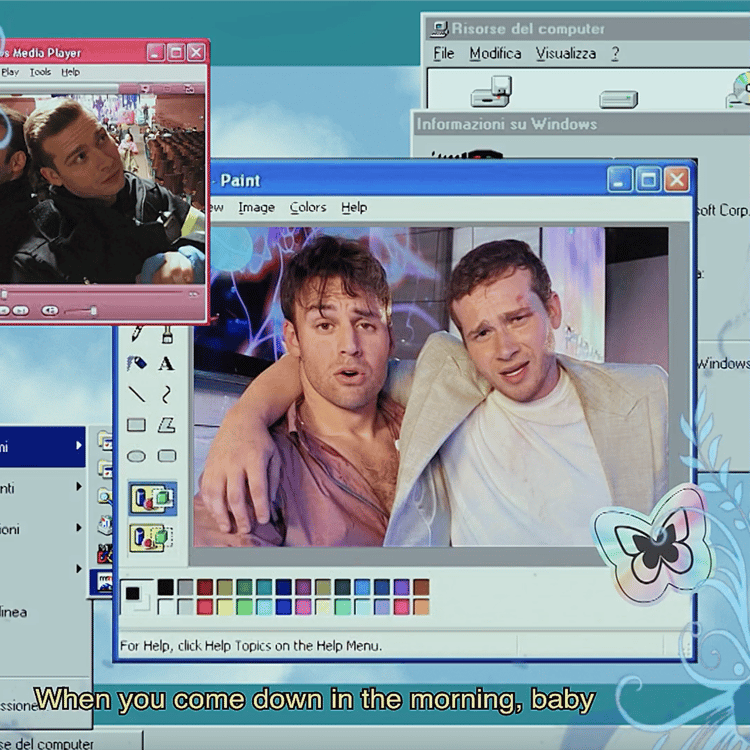Select the Brush tool in Paint
The height and width of the screenshot is (750, 750).
(x=167, y=334)
